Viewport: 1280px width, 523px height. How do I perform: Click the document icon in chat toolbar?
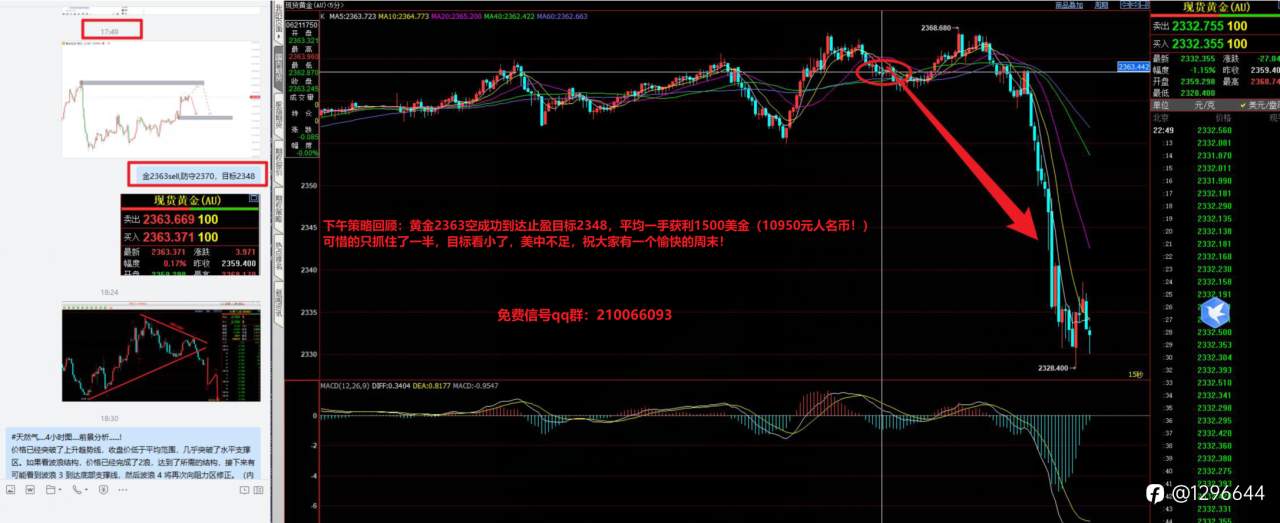click(x=30, y=490)
